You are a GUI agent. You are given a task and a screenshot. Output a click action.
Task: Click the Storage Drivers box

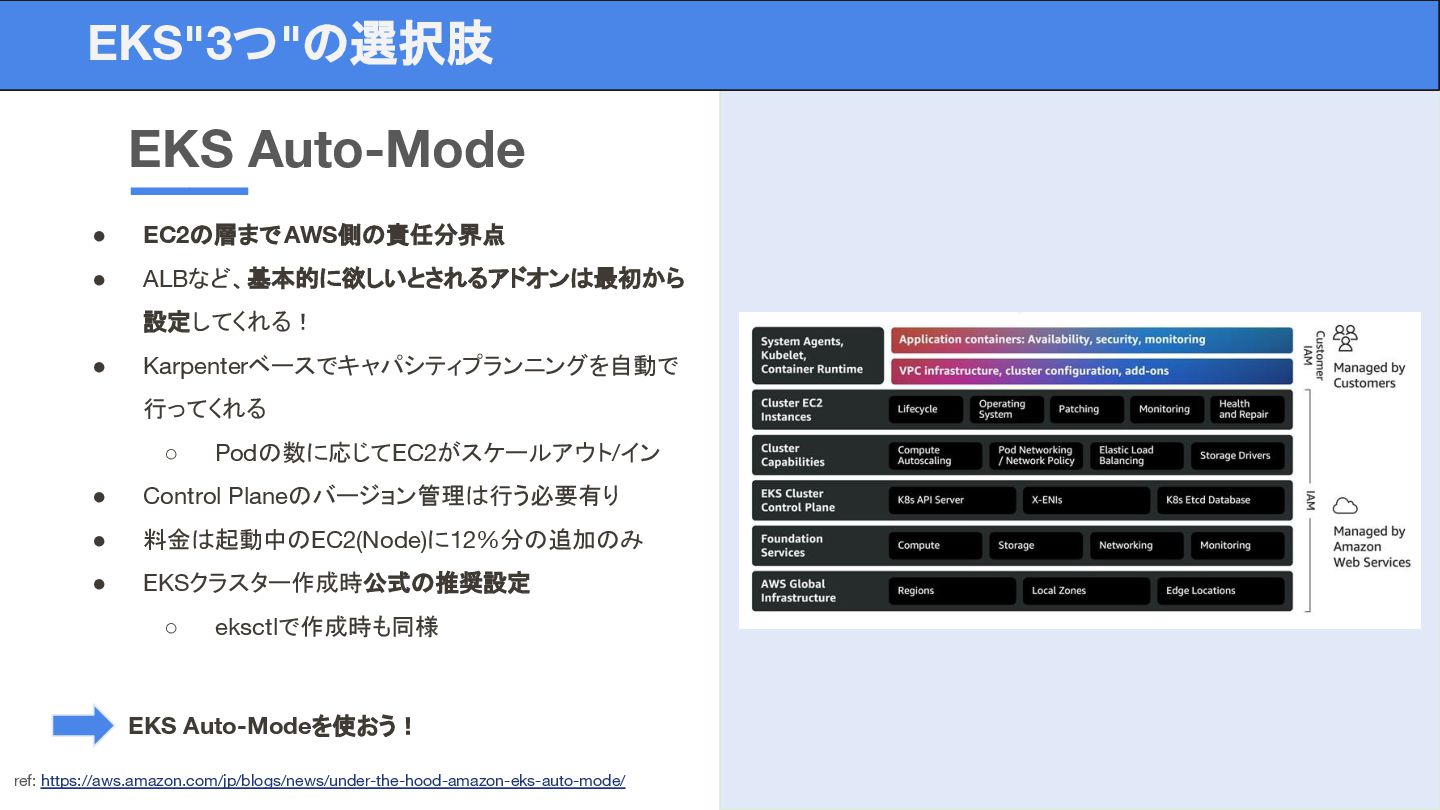tap(1238, 455)
